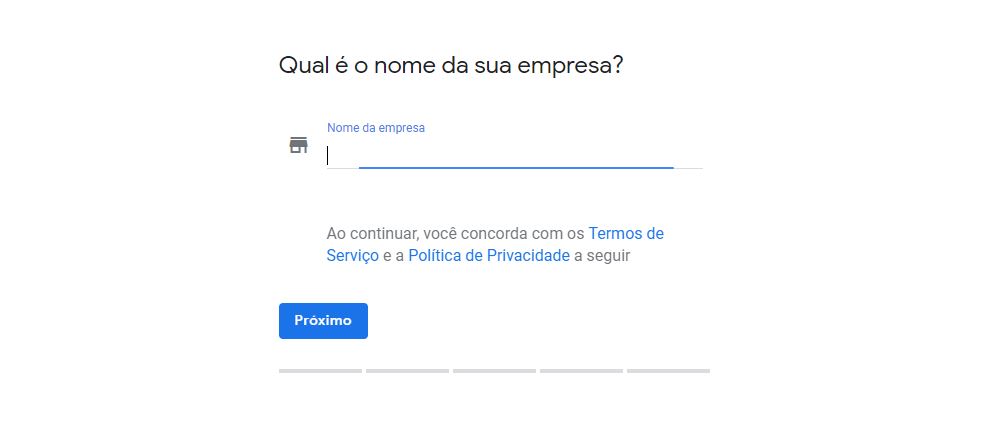The width and height of the screenshot is (1007, 428).
Task: Click the storefront icon beside the name field
Action: click(x=298, y=145)
